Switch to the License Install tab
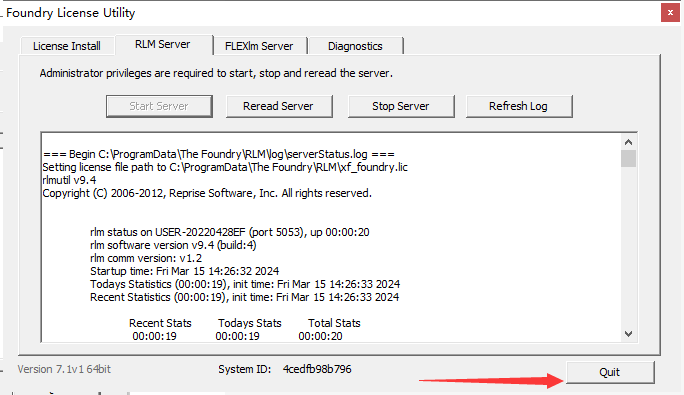Image resolution: width=684 pixels, height=395 pixels. tap(67, 46)
